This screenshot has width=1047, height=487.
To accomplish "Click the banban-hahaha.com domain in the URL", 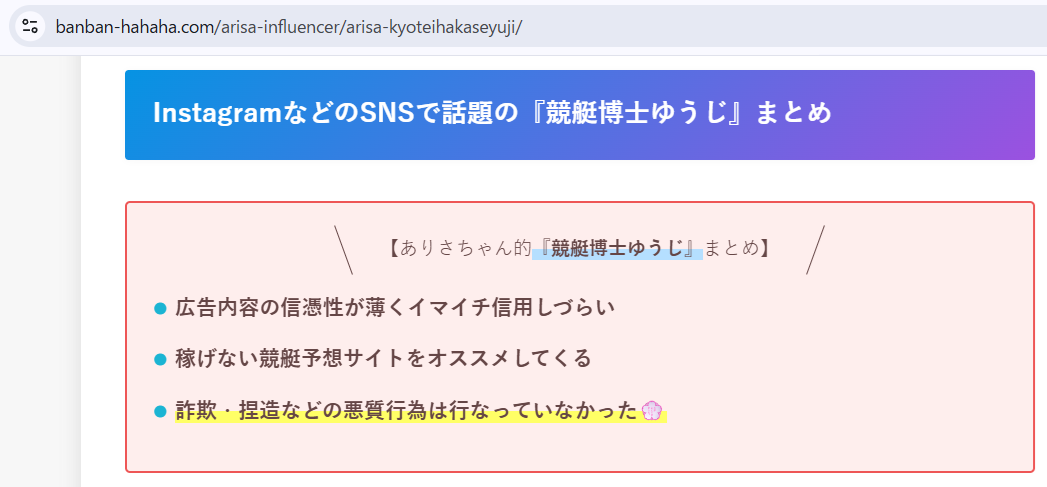I will pyautogui.click(x=134, y=26).
